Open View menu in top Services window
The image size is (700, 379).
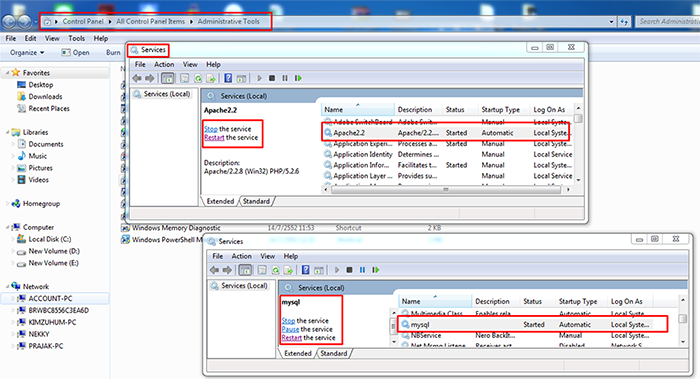coord(190,64)
